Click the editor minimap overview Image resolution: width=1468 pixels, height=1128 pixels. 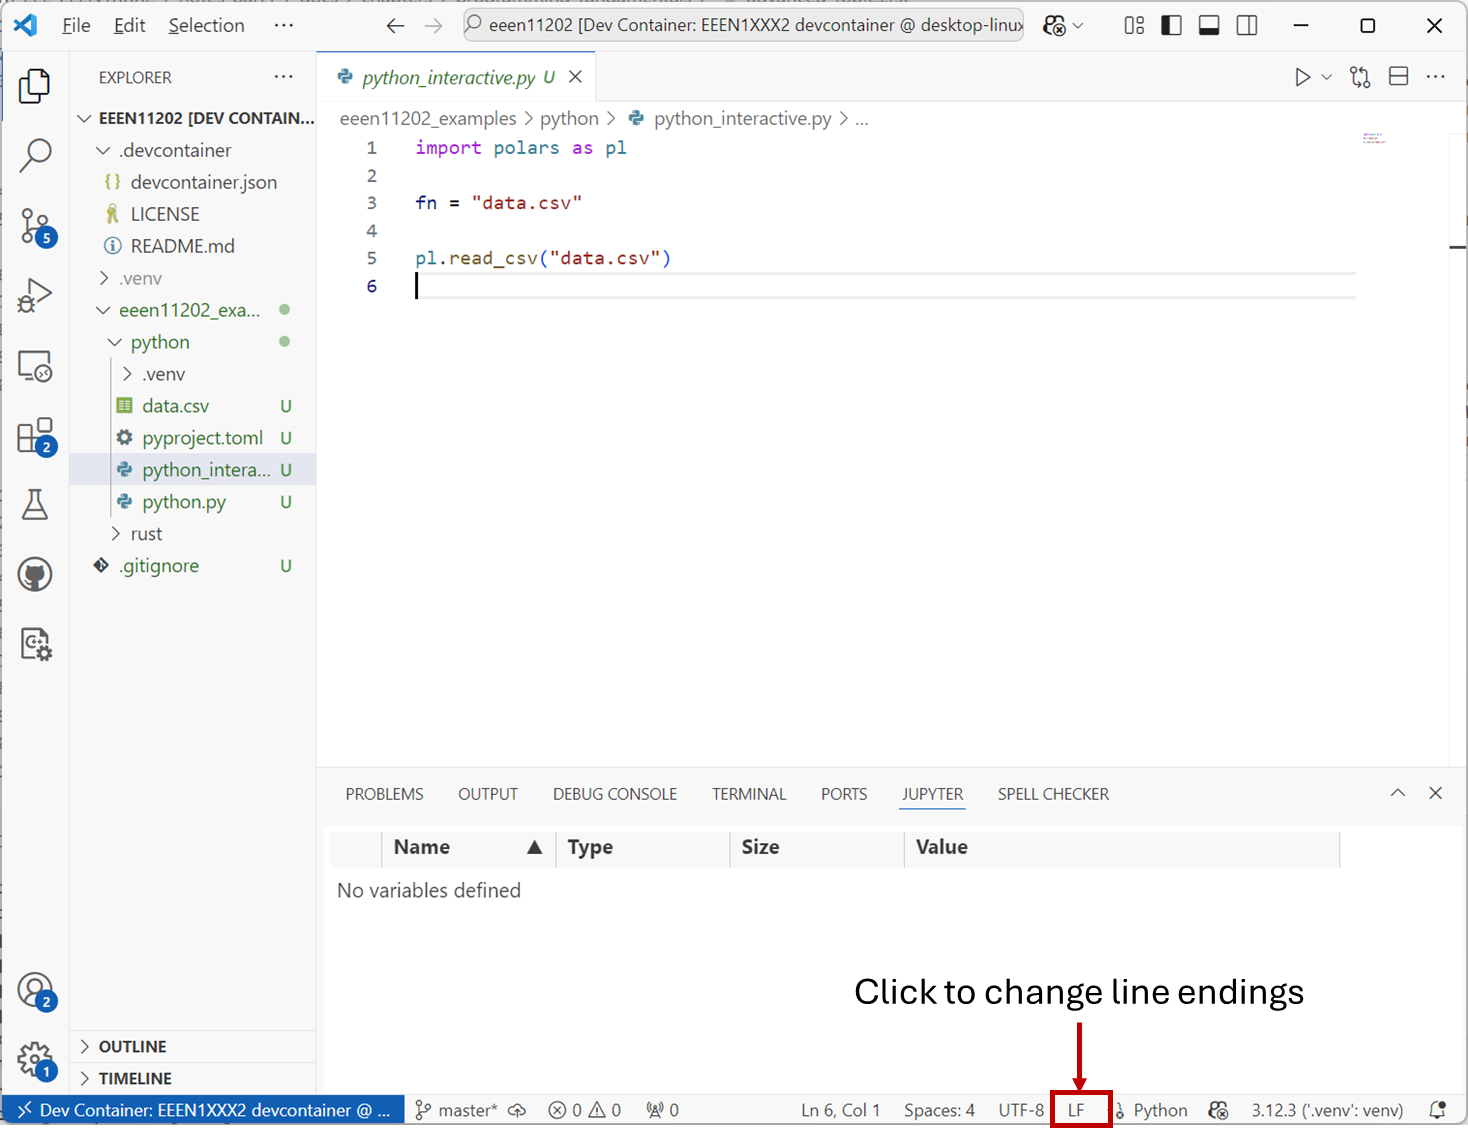point(1374,138)
